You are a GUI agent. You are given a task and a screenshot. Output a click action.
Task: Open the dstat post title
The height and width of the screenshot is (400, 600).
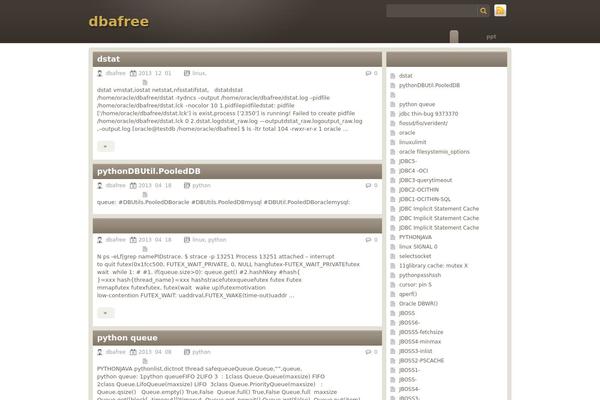point(108,59)
